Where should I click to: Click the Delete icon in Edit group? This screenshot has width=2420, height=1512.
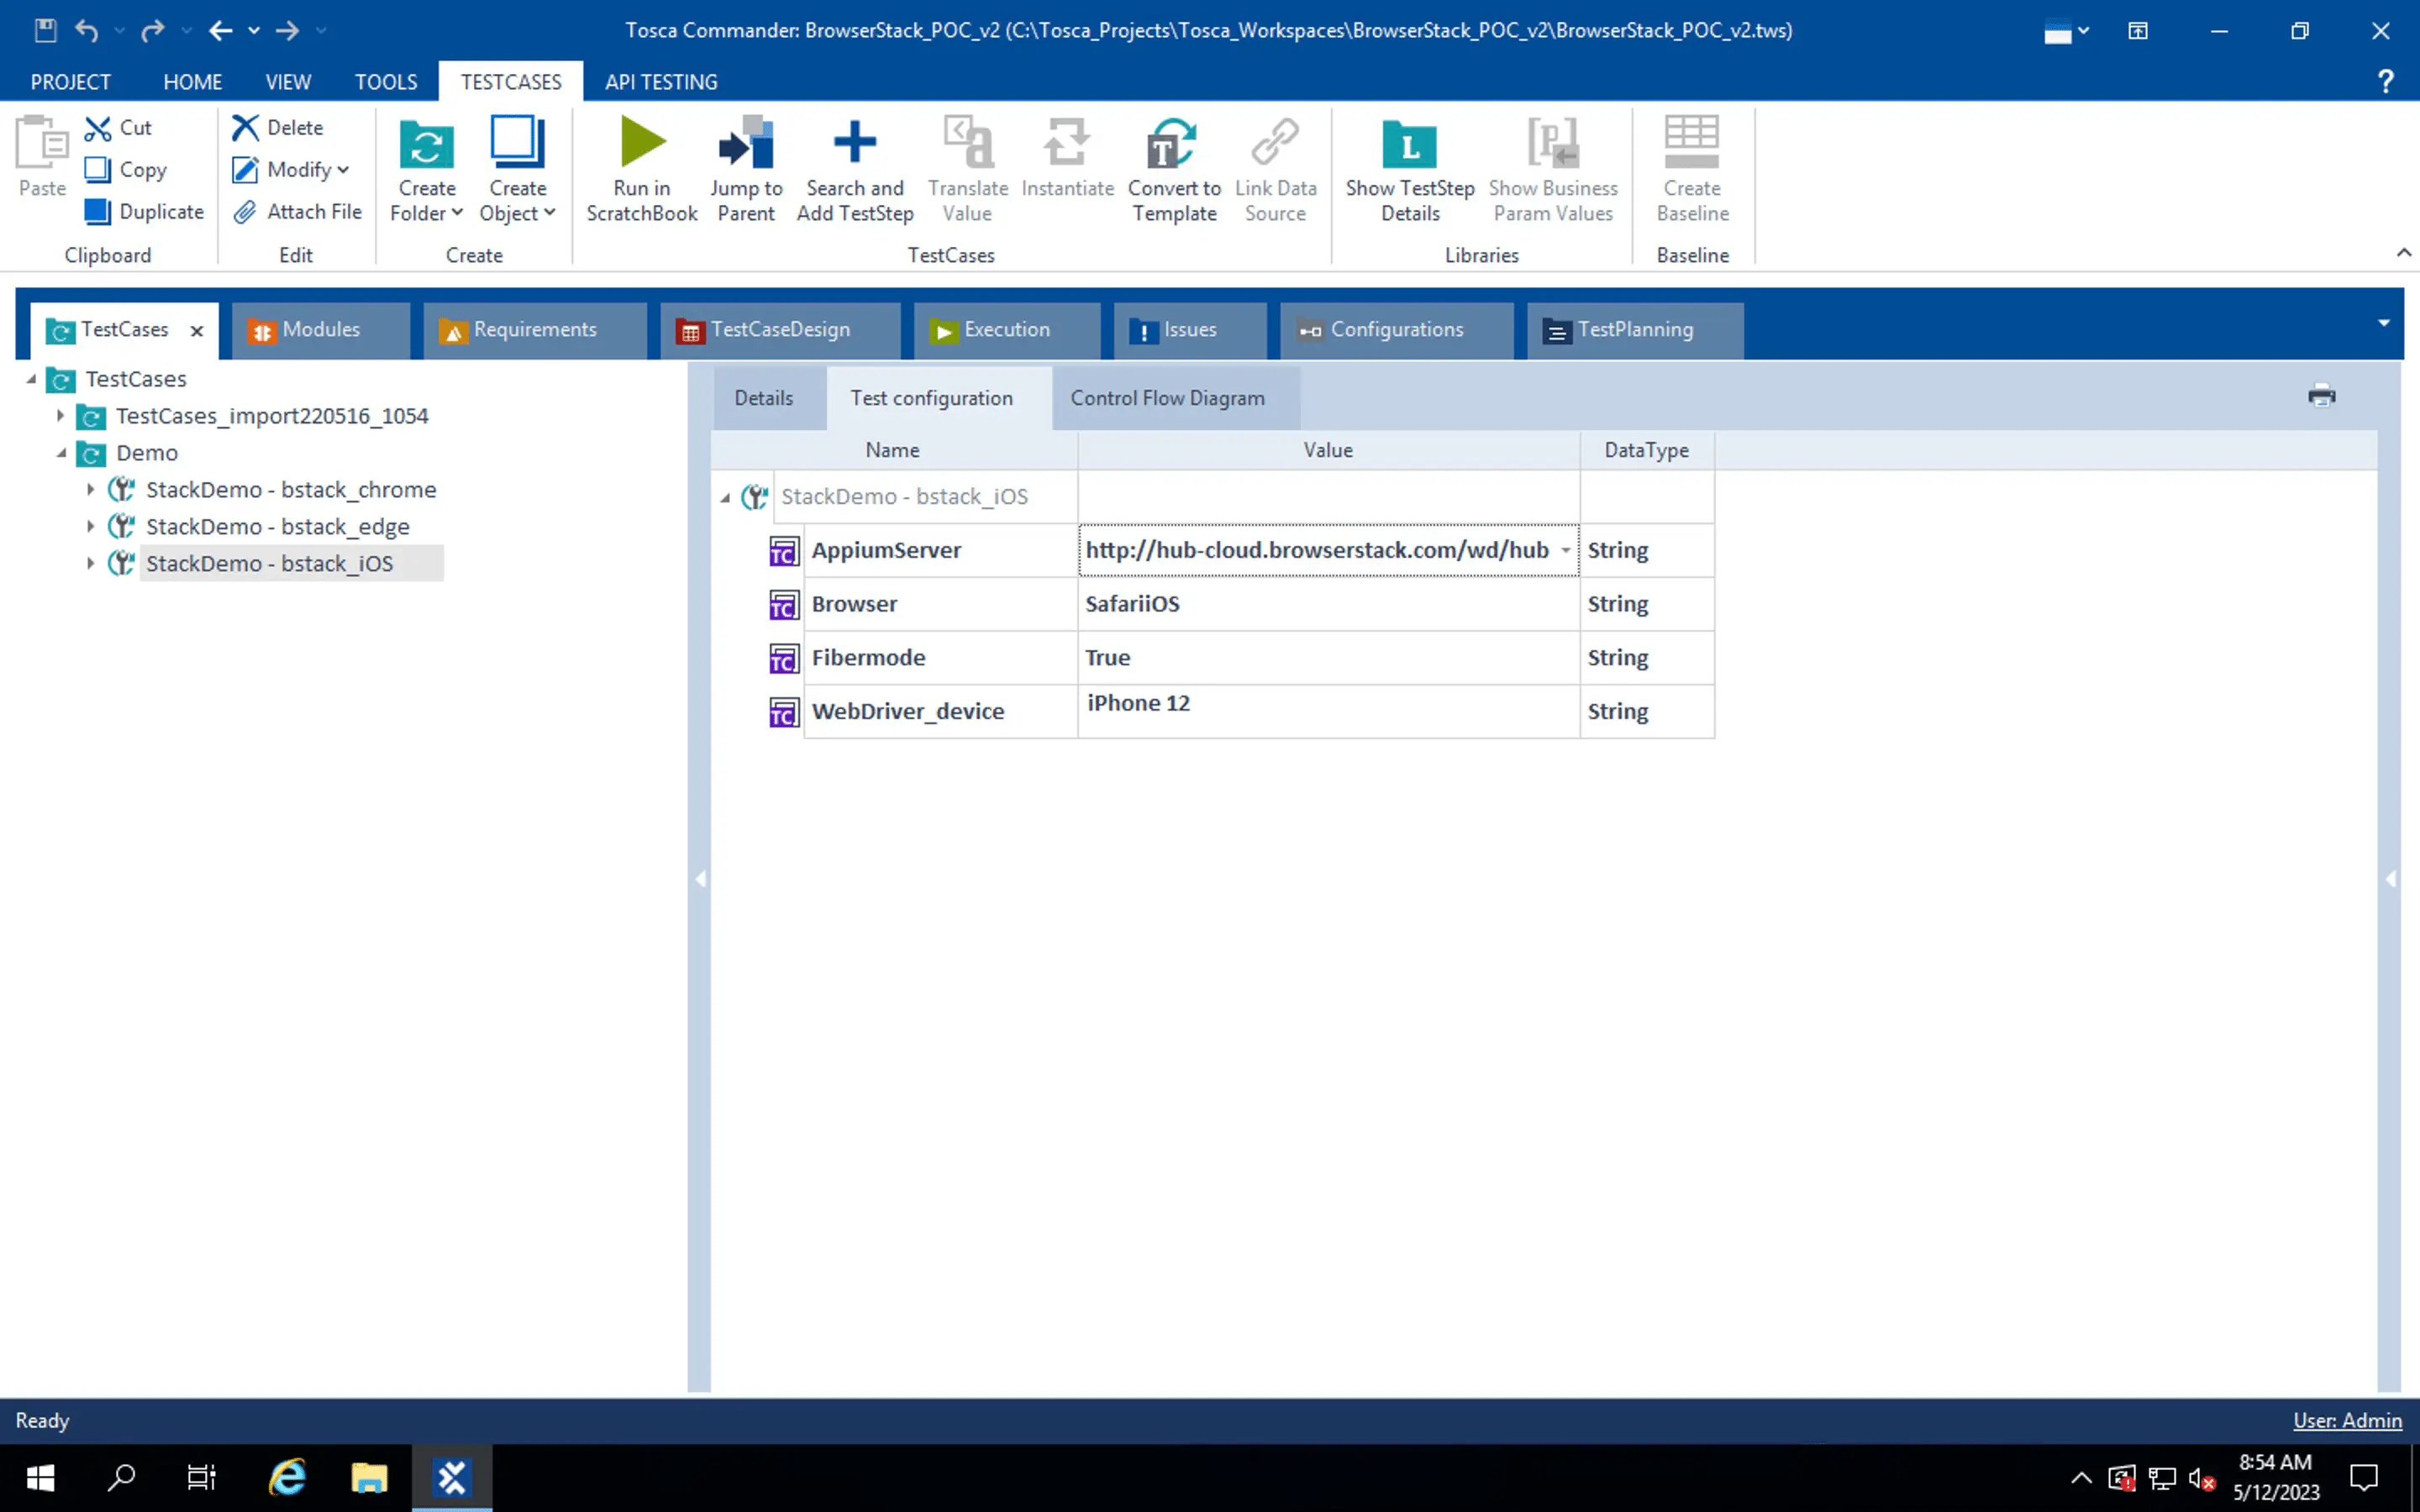click(x=246, y=128)
